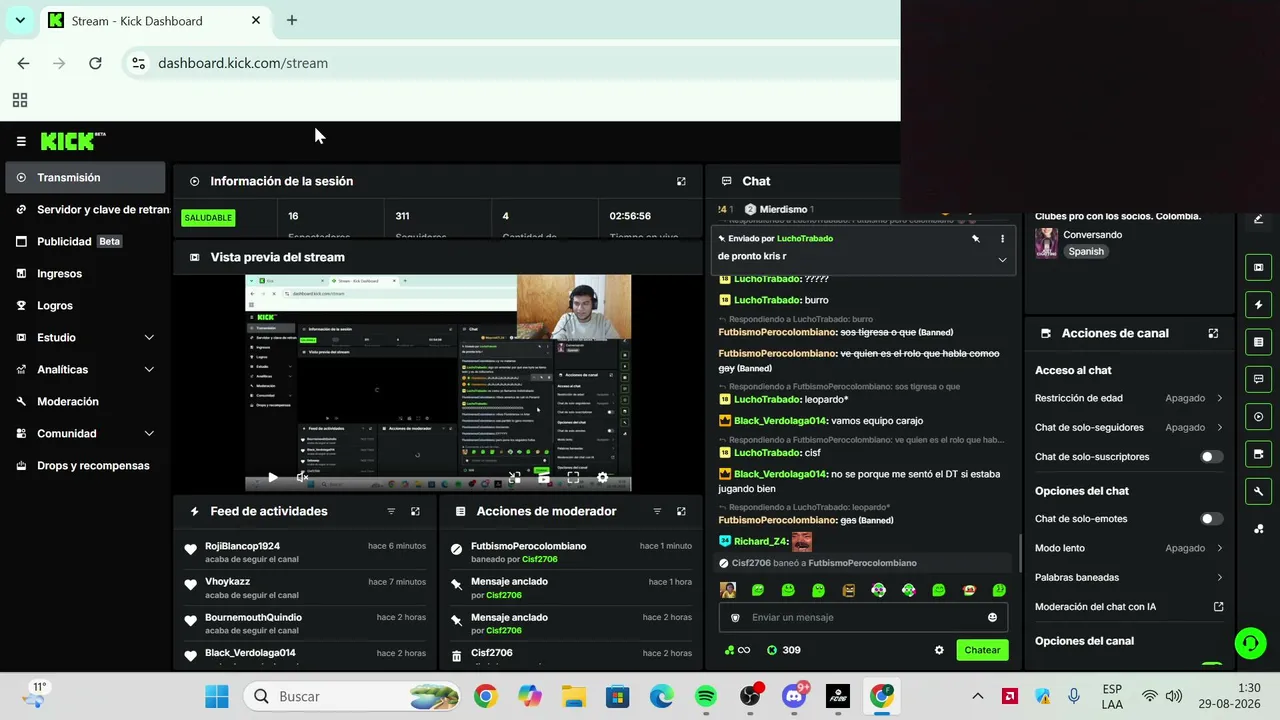Toggle stream preview panel in right rail

(x=1258, y=267)
